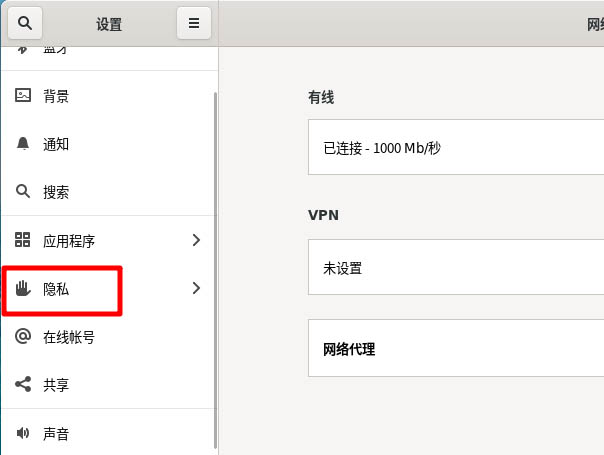This screenshot has width=604, height=455.
Task: Open the hamburger menu beside 设置
Action: pos(193,23)
